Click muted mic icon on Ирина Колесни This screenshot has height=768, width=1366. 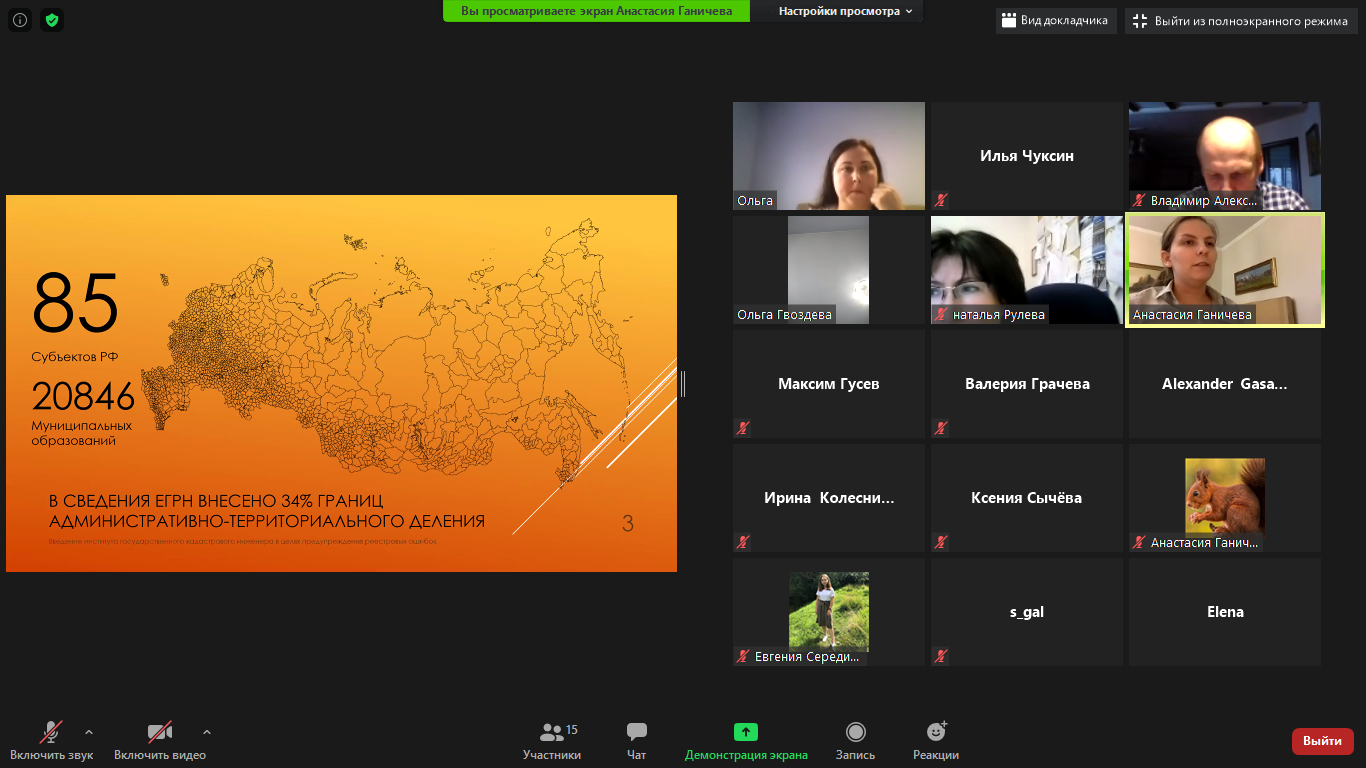click(x=743, y=542)
